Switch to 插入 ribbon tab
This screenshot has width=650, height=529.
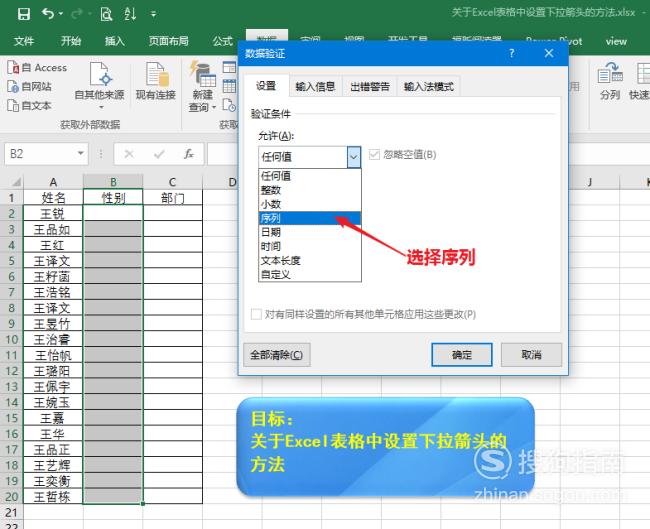[x=115, y=41]
